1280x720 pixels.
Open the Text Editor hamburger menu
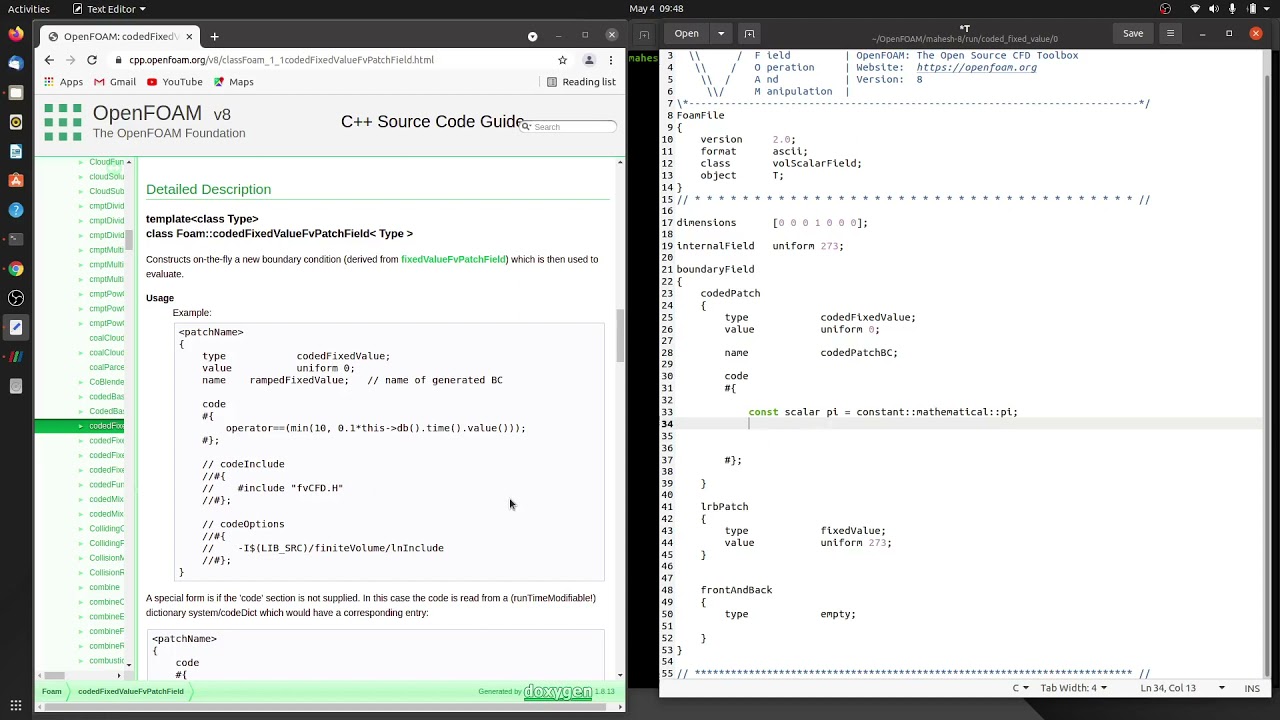tap(1170, 33)
